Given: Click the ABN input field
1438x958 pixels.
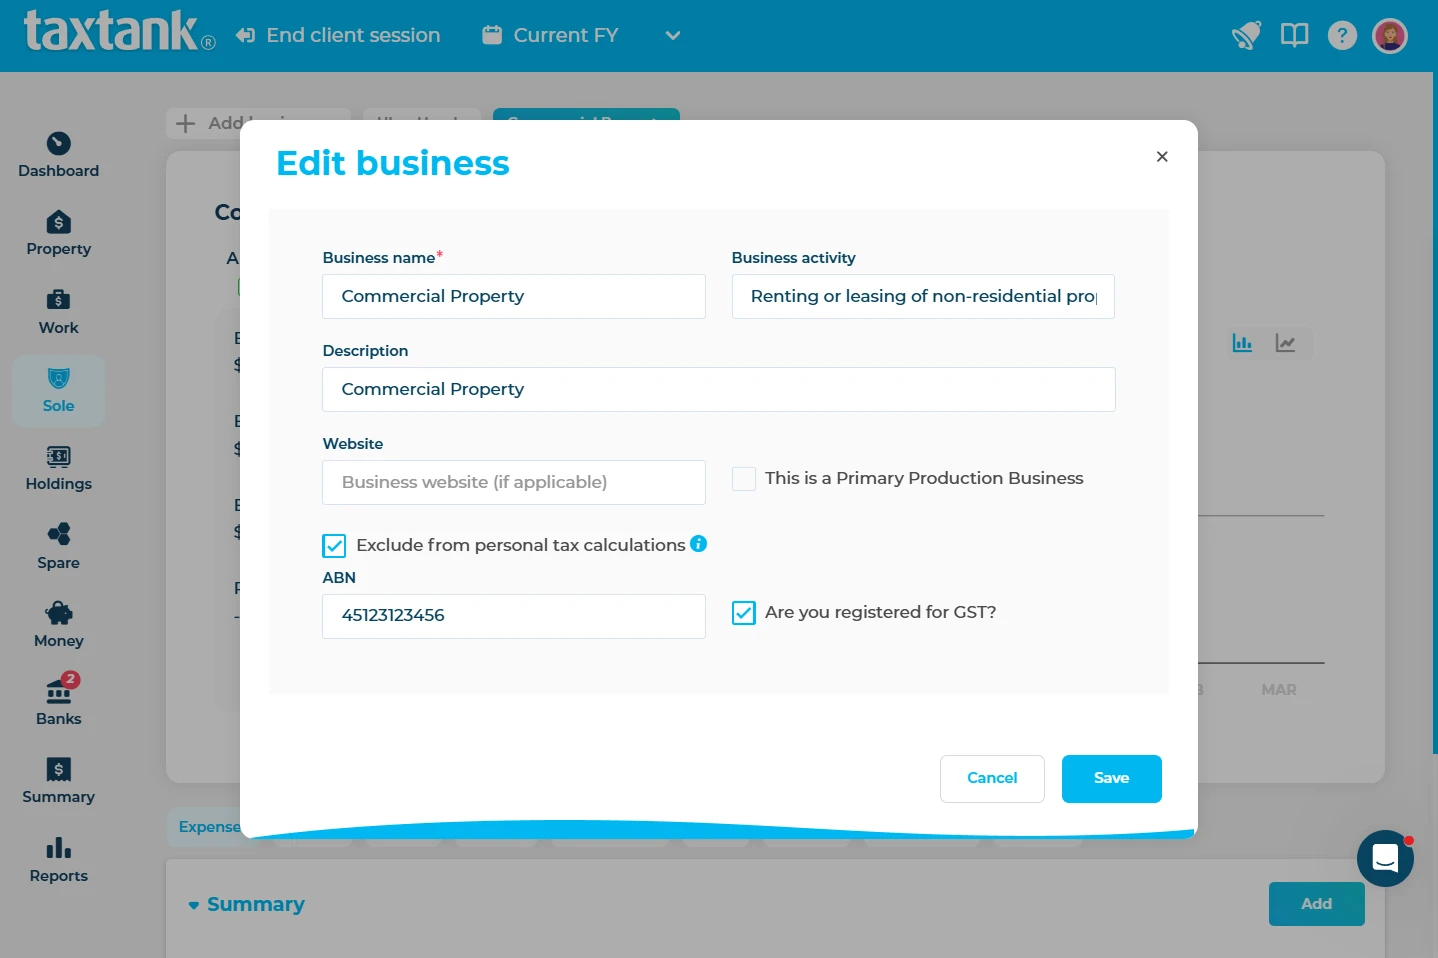Looking at the screenshot, I should 513,616.
